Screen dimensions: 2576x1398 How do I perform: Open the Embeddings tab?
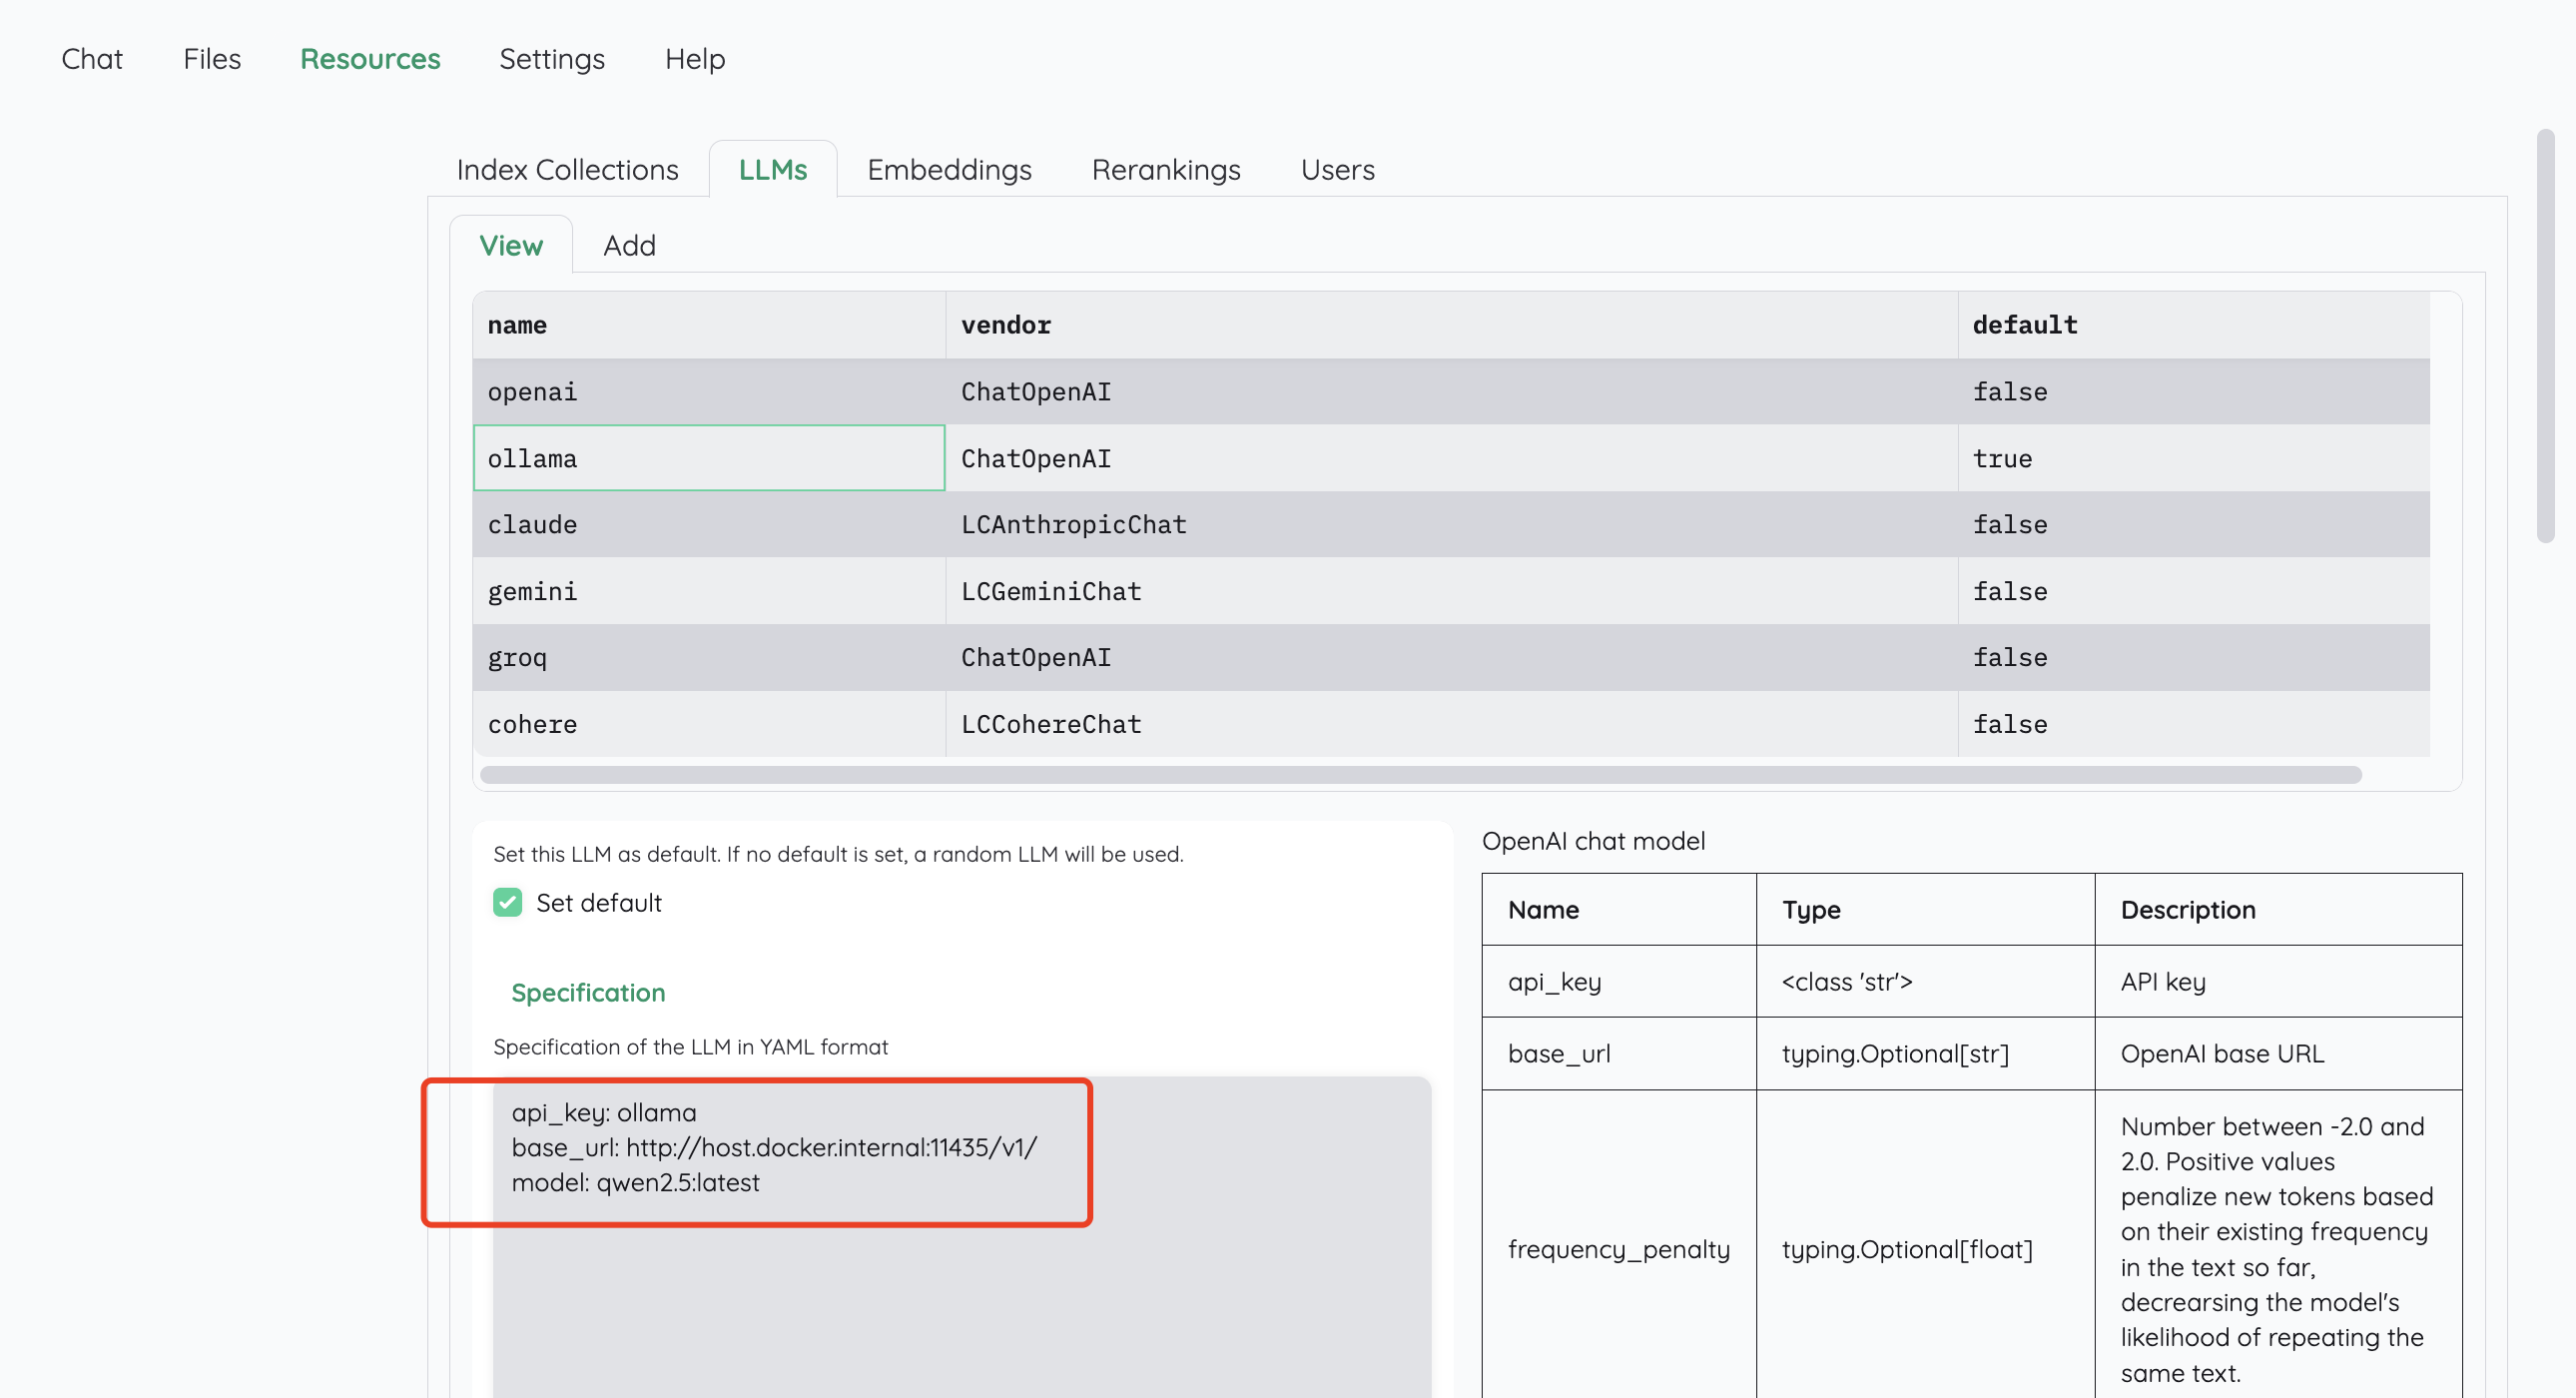(948, 170)
